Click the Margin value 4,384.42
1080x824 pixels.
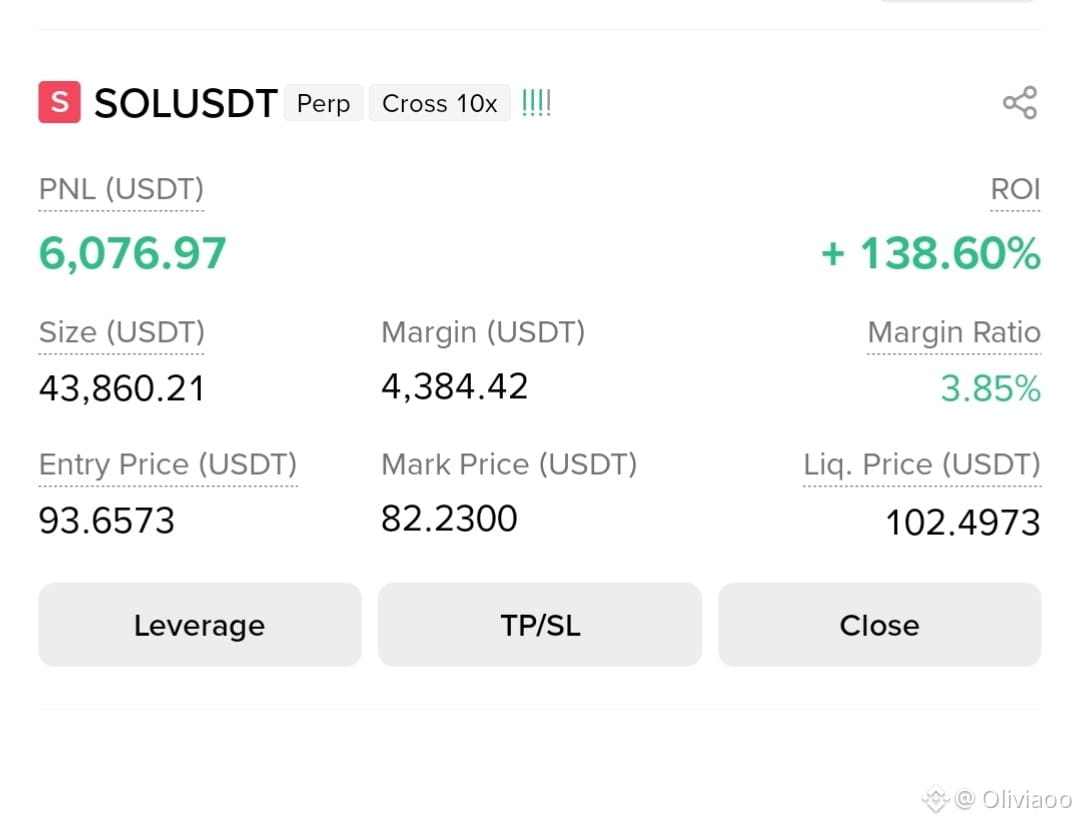click(x=455, y=386)
